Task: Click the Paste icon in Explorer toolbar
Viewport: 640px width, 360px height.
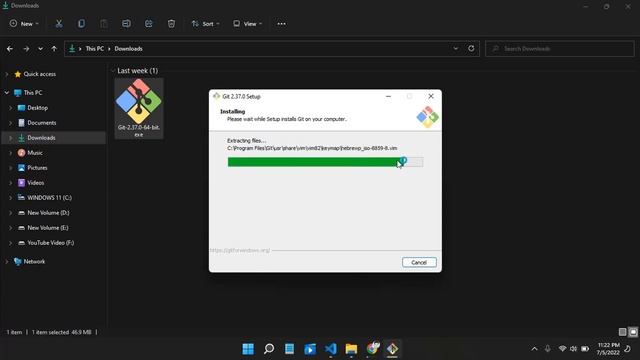Action: coord(104,24)
